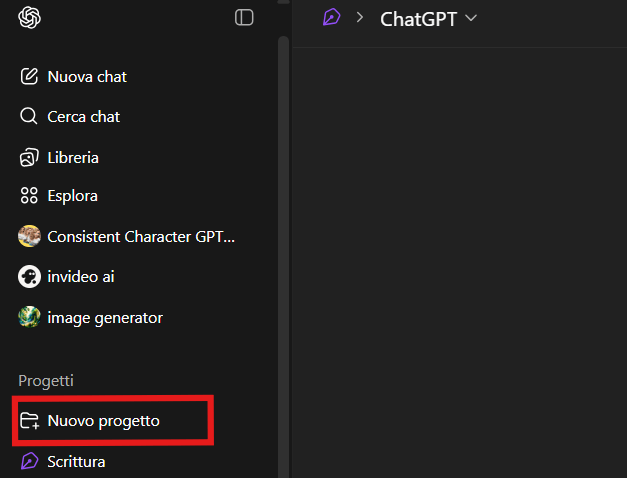Select the Libreria menu label
The width and height of the screenshot is (627, 478).
tap(73, 157)
